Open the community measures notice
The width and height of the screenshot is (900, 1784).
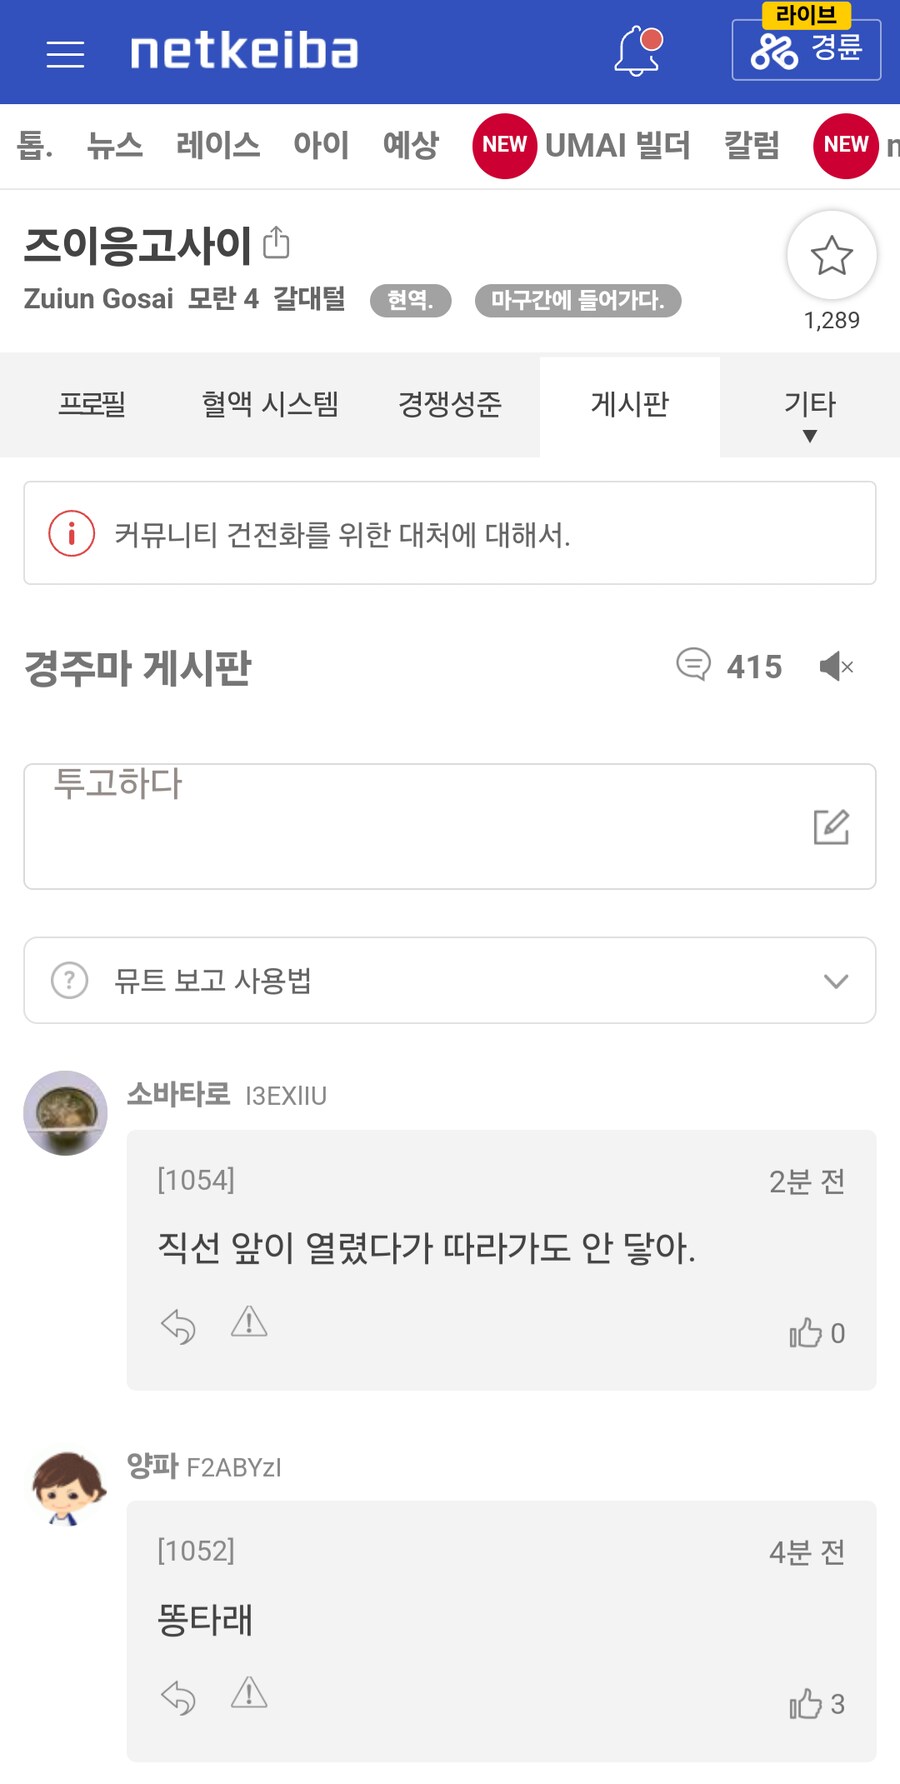pyautogui.click(x=450, y=534)
